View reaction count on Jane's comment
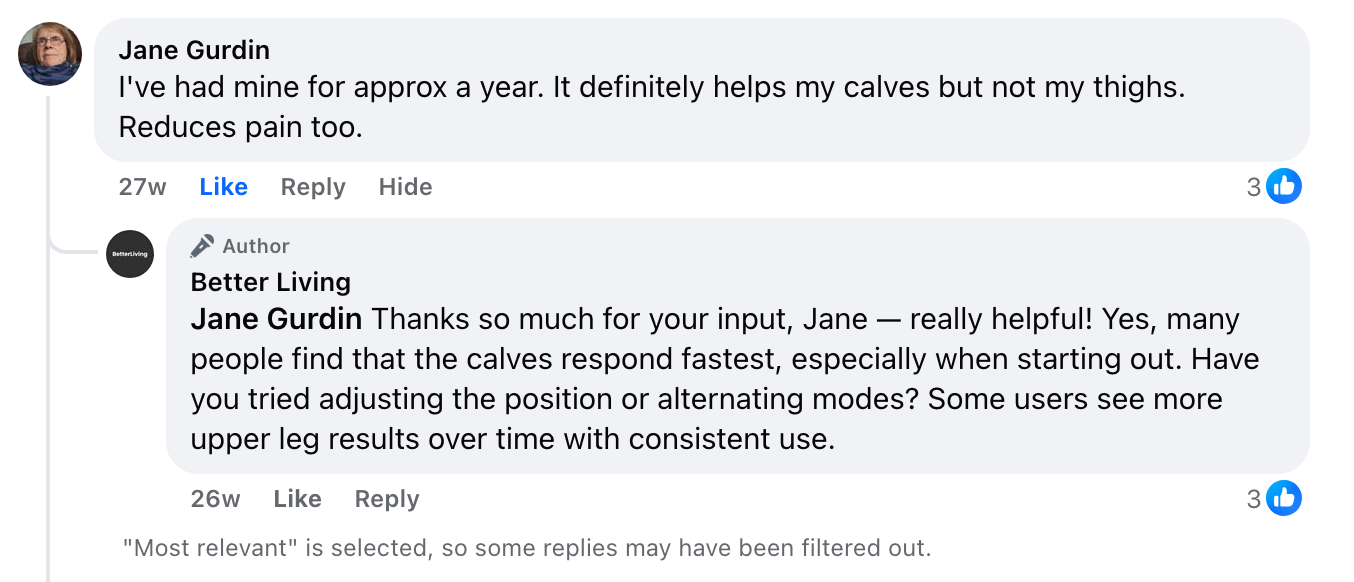Viewport: 1354px width, 582px height. click(1254, 187)
